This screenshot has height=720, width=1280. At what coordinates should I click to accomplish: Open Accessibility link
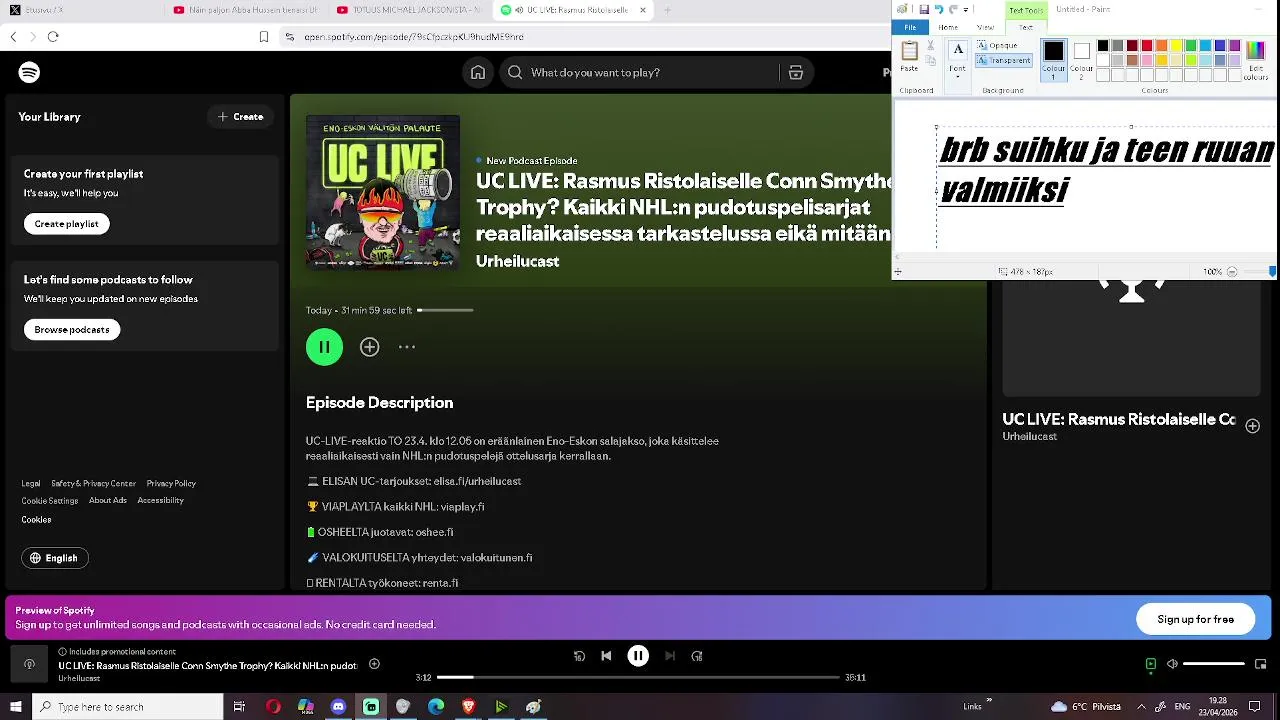point(160,501)
